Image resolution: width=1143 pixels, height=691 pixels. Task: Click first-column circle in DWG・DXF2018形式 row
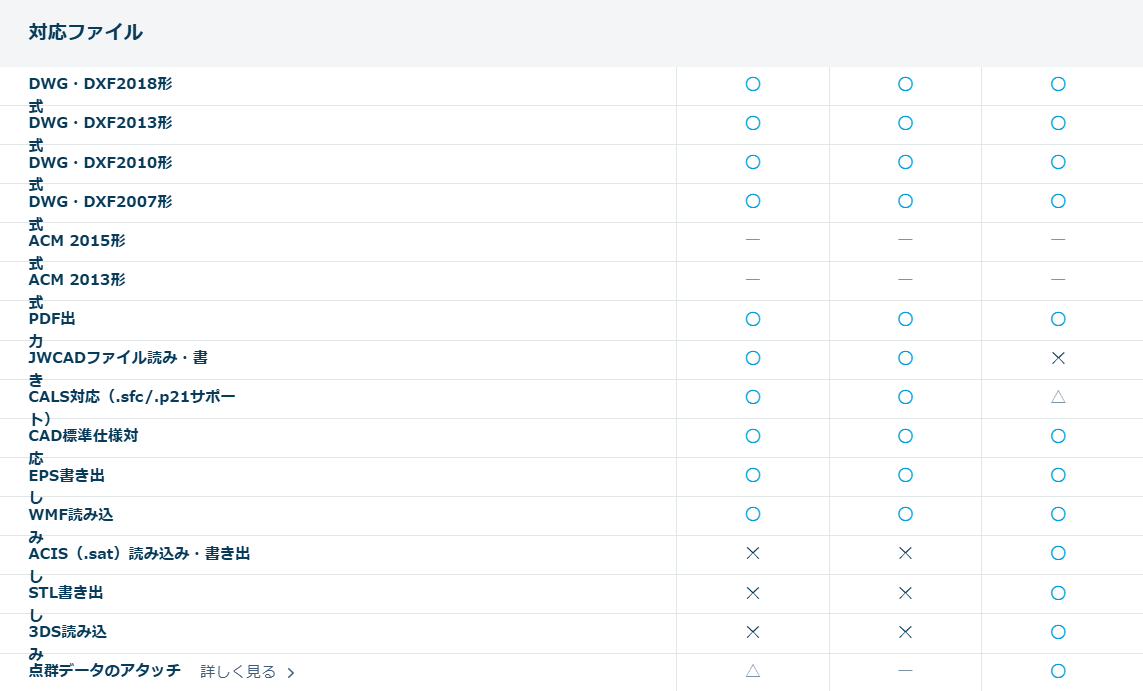point(753,84)
